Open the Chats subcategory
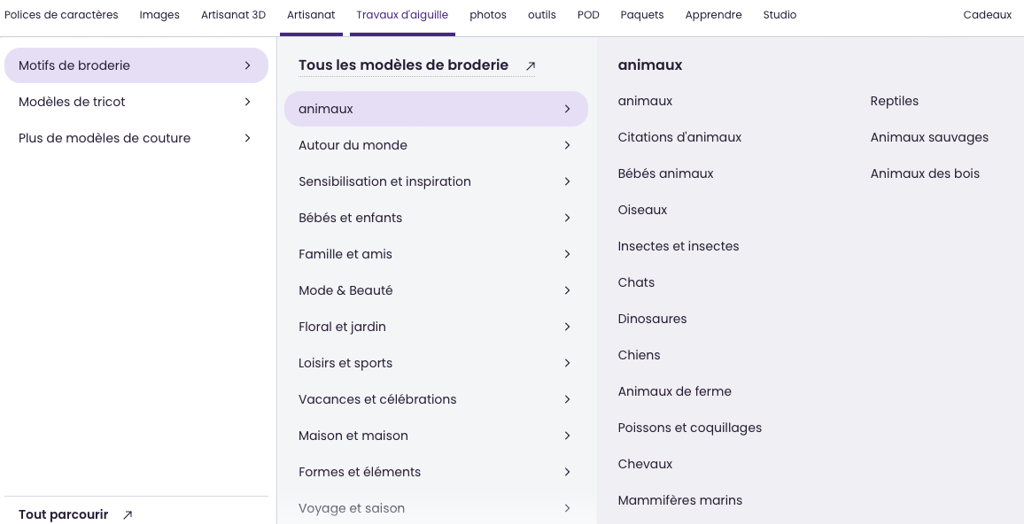 tap(636, 283)
